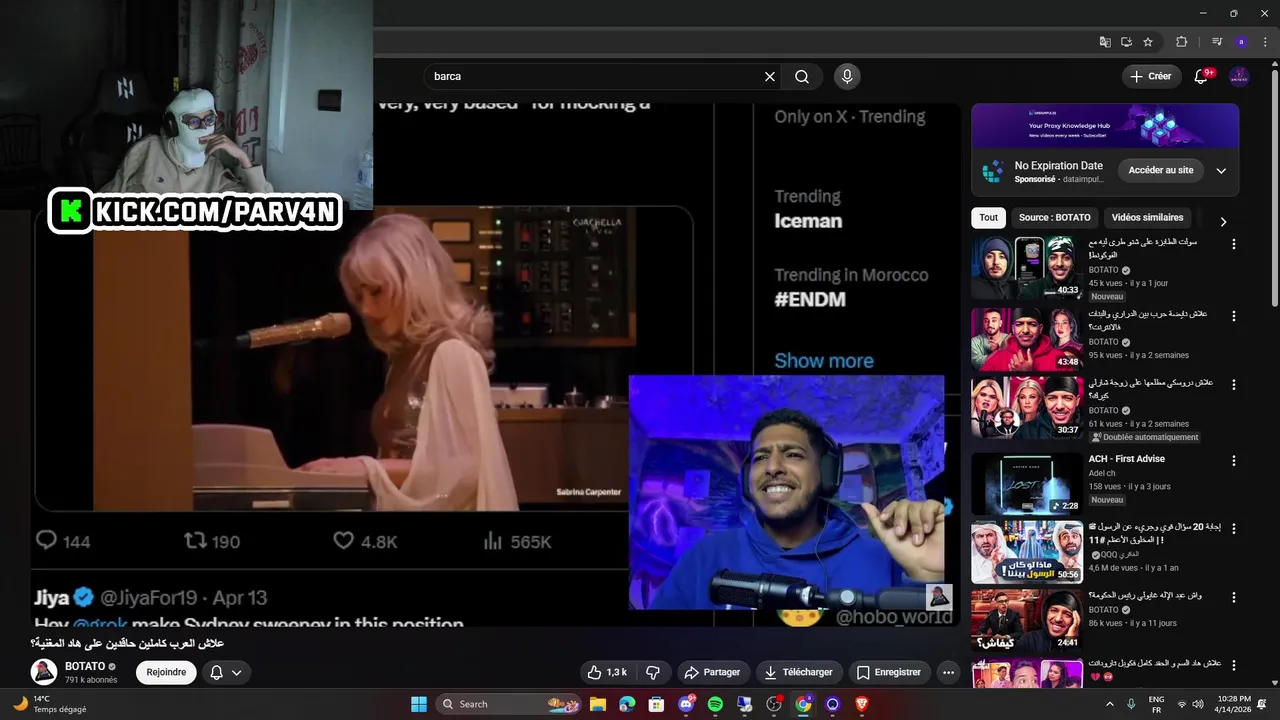Select the 'Vidéos similaires' filter chip

coord(1147,217)
